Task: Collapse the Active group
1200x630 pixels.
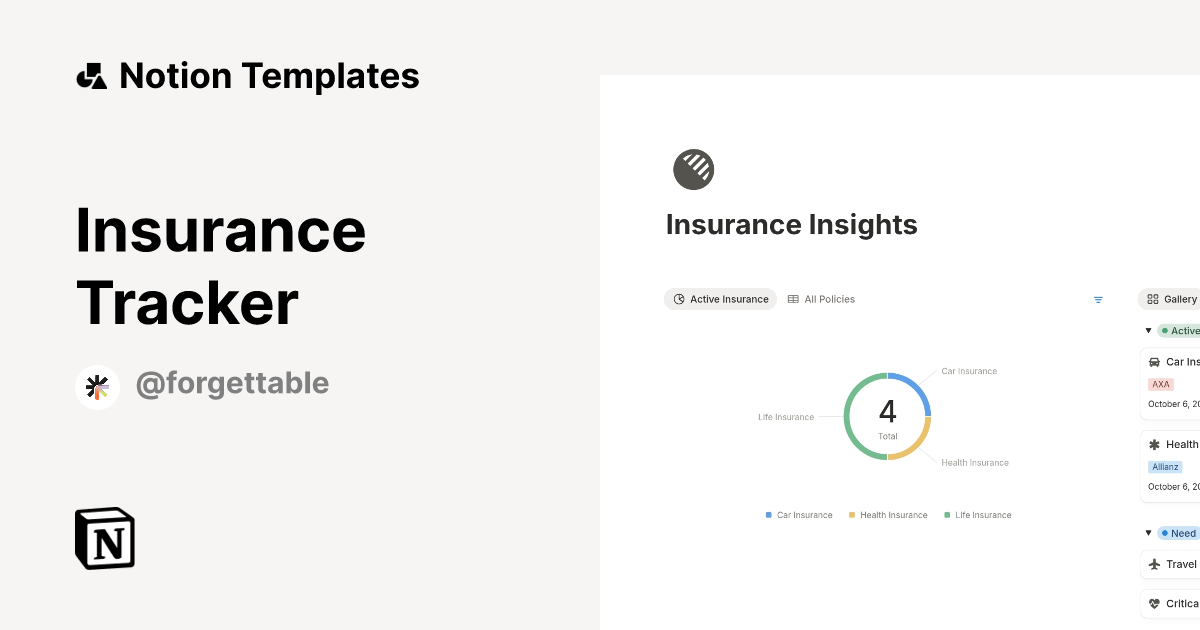Action: click(1148, 330)
